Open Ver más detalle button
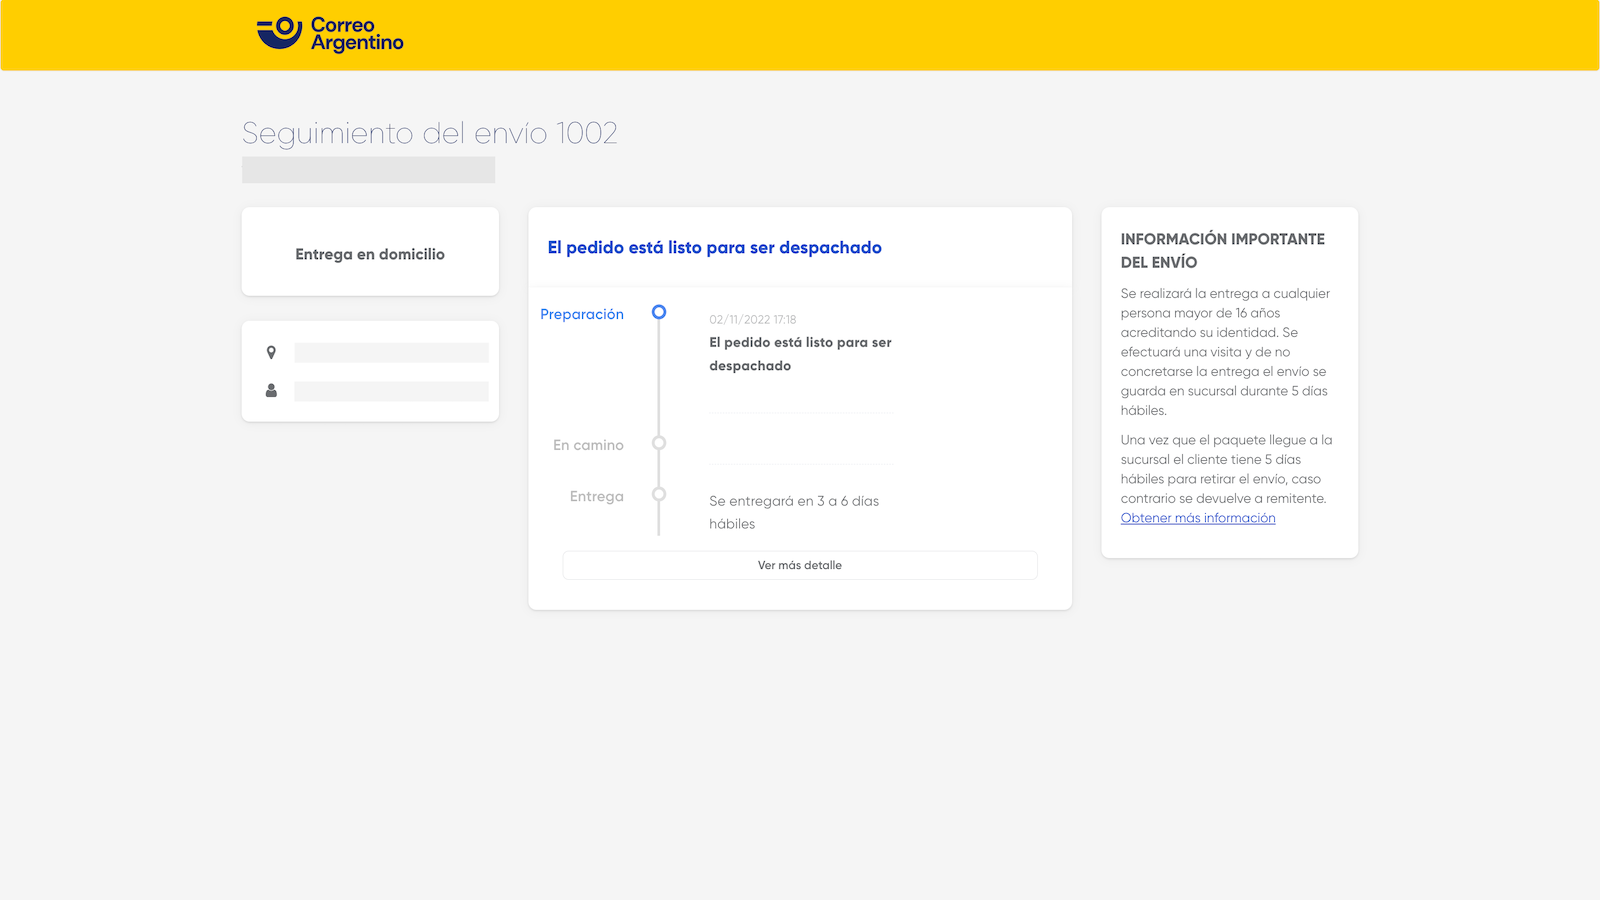This screenshot has height=900, width=1600. [800, 565]
